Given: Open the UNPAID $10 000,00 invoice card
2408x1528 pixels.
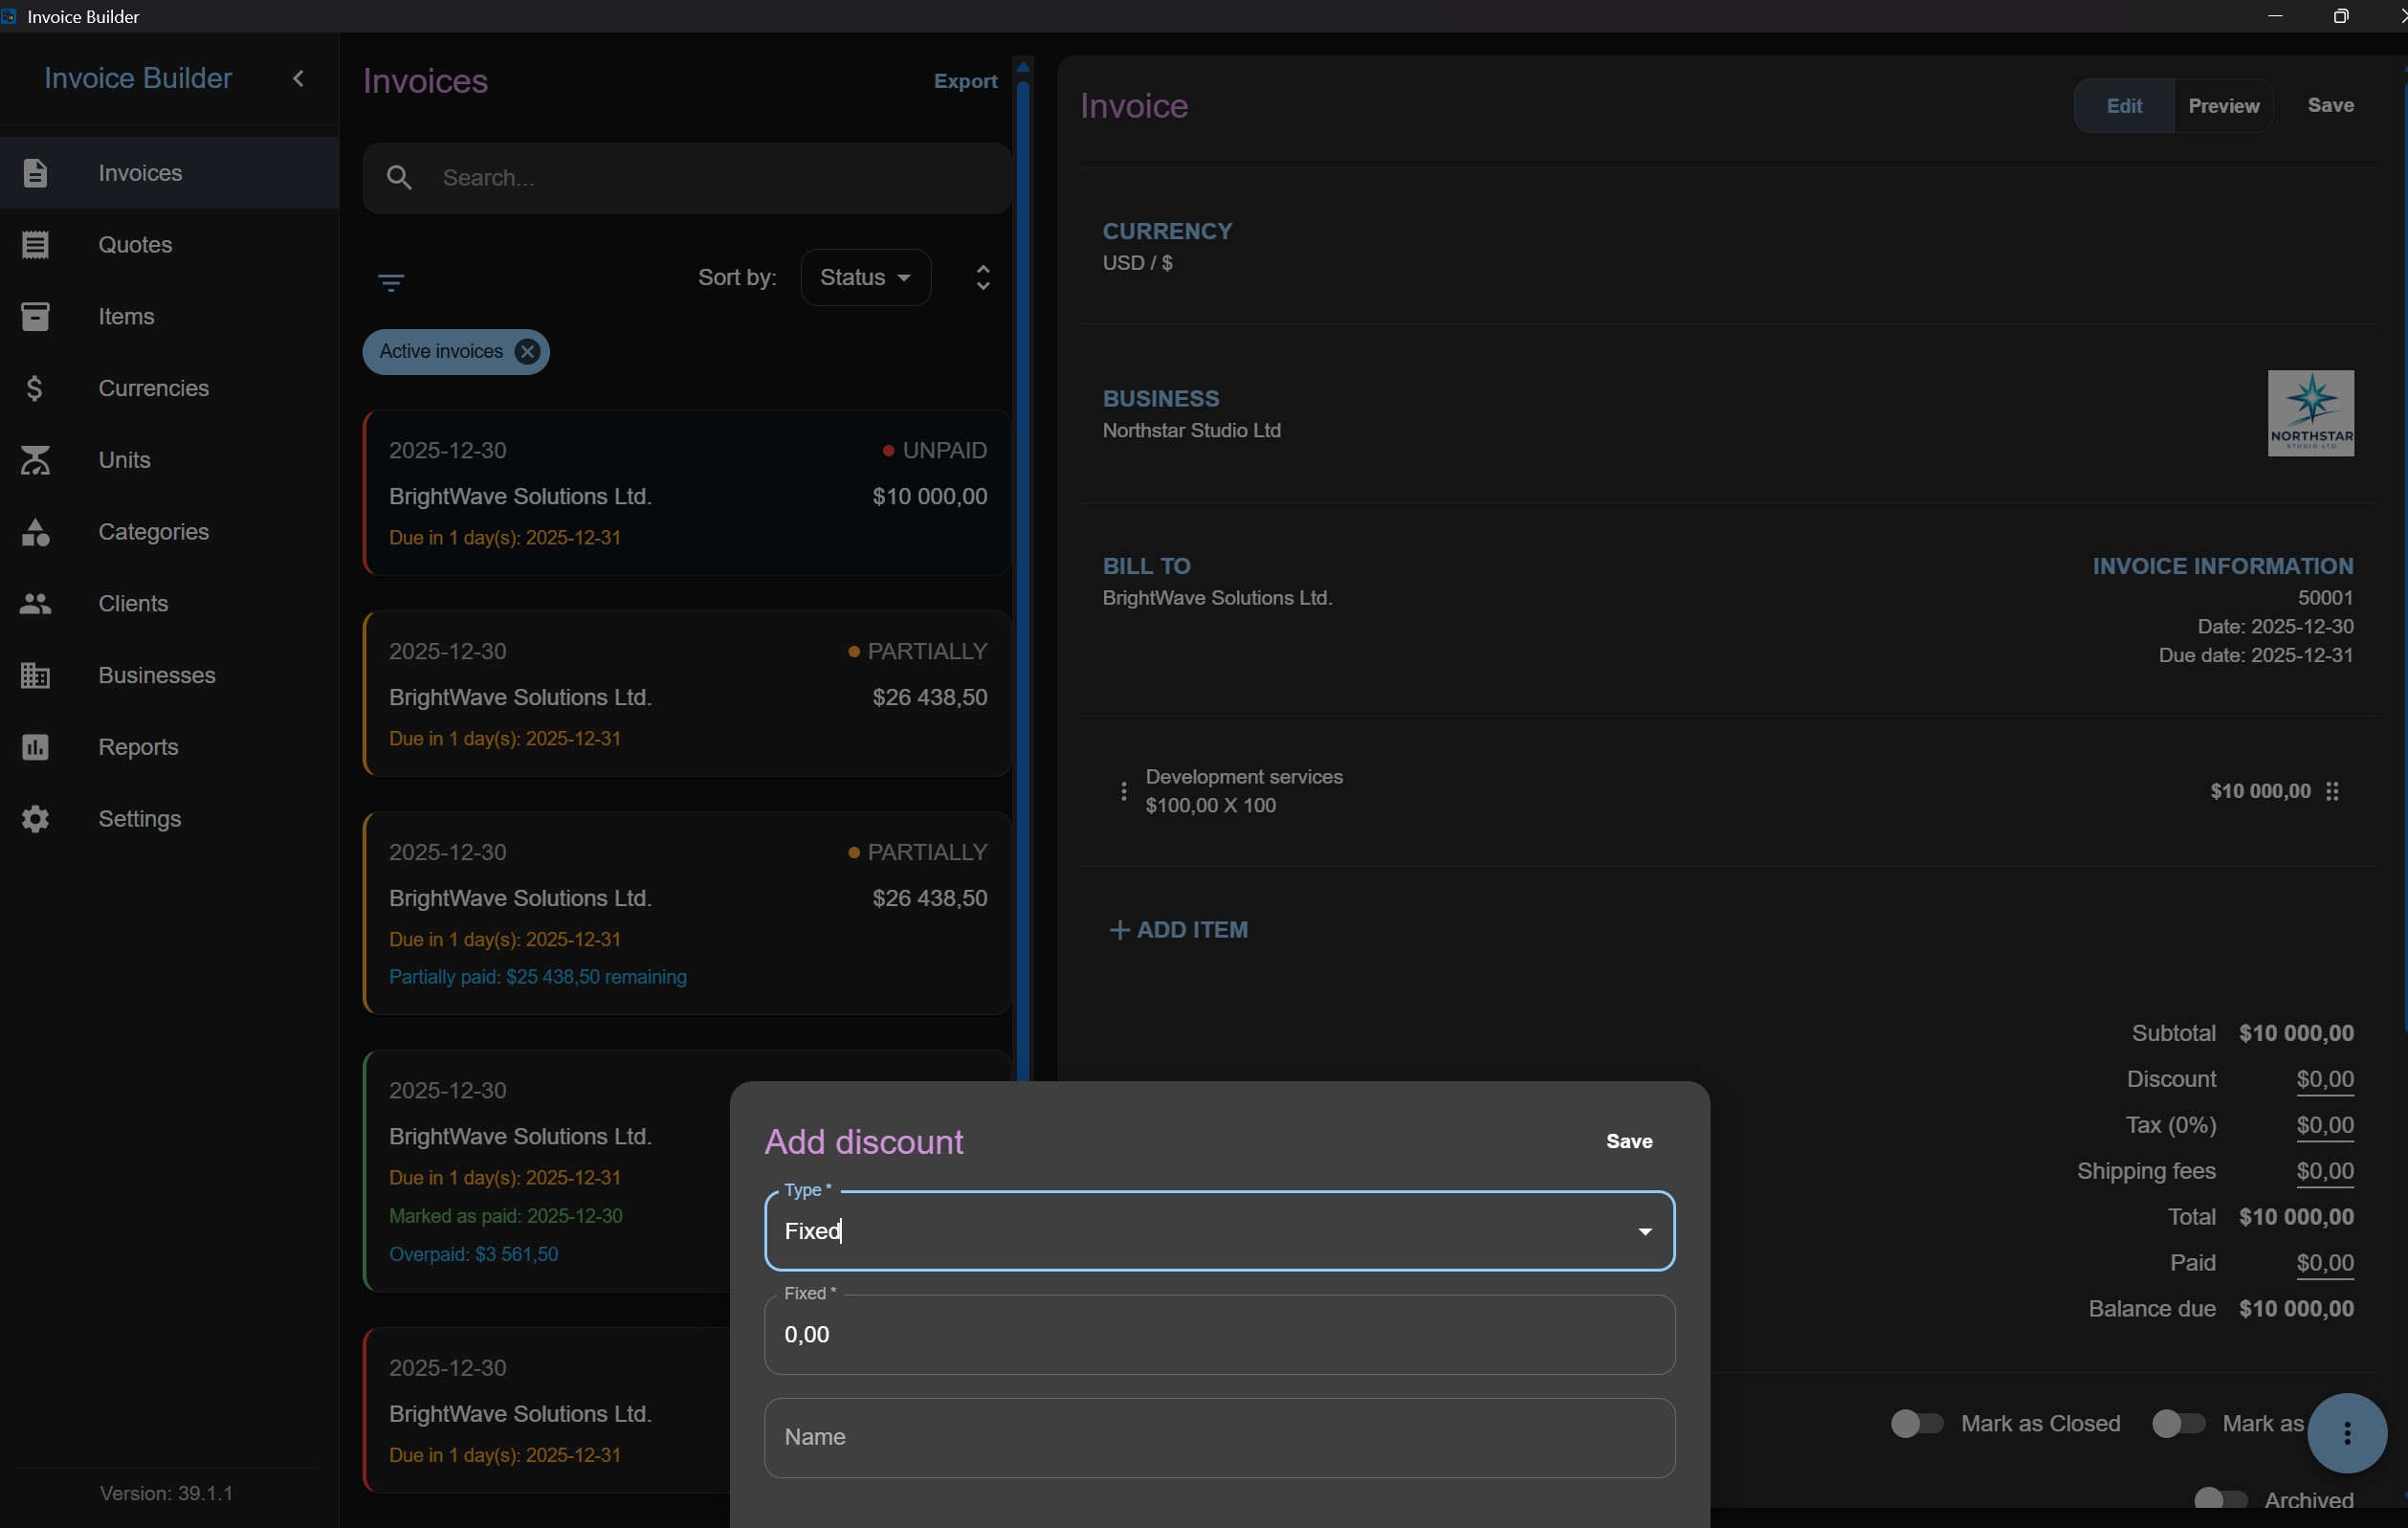Looking at the screenshot, I should point(687,493).
